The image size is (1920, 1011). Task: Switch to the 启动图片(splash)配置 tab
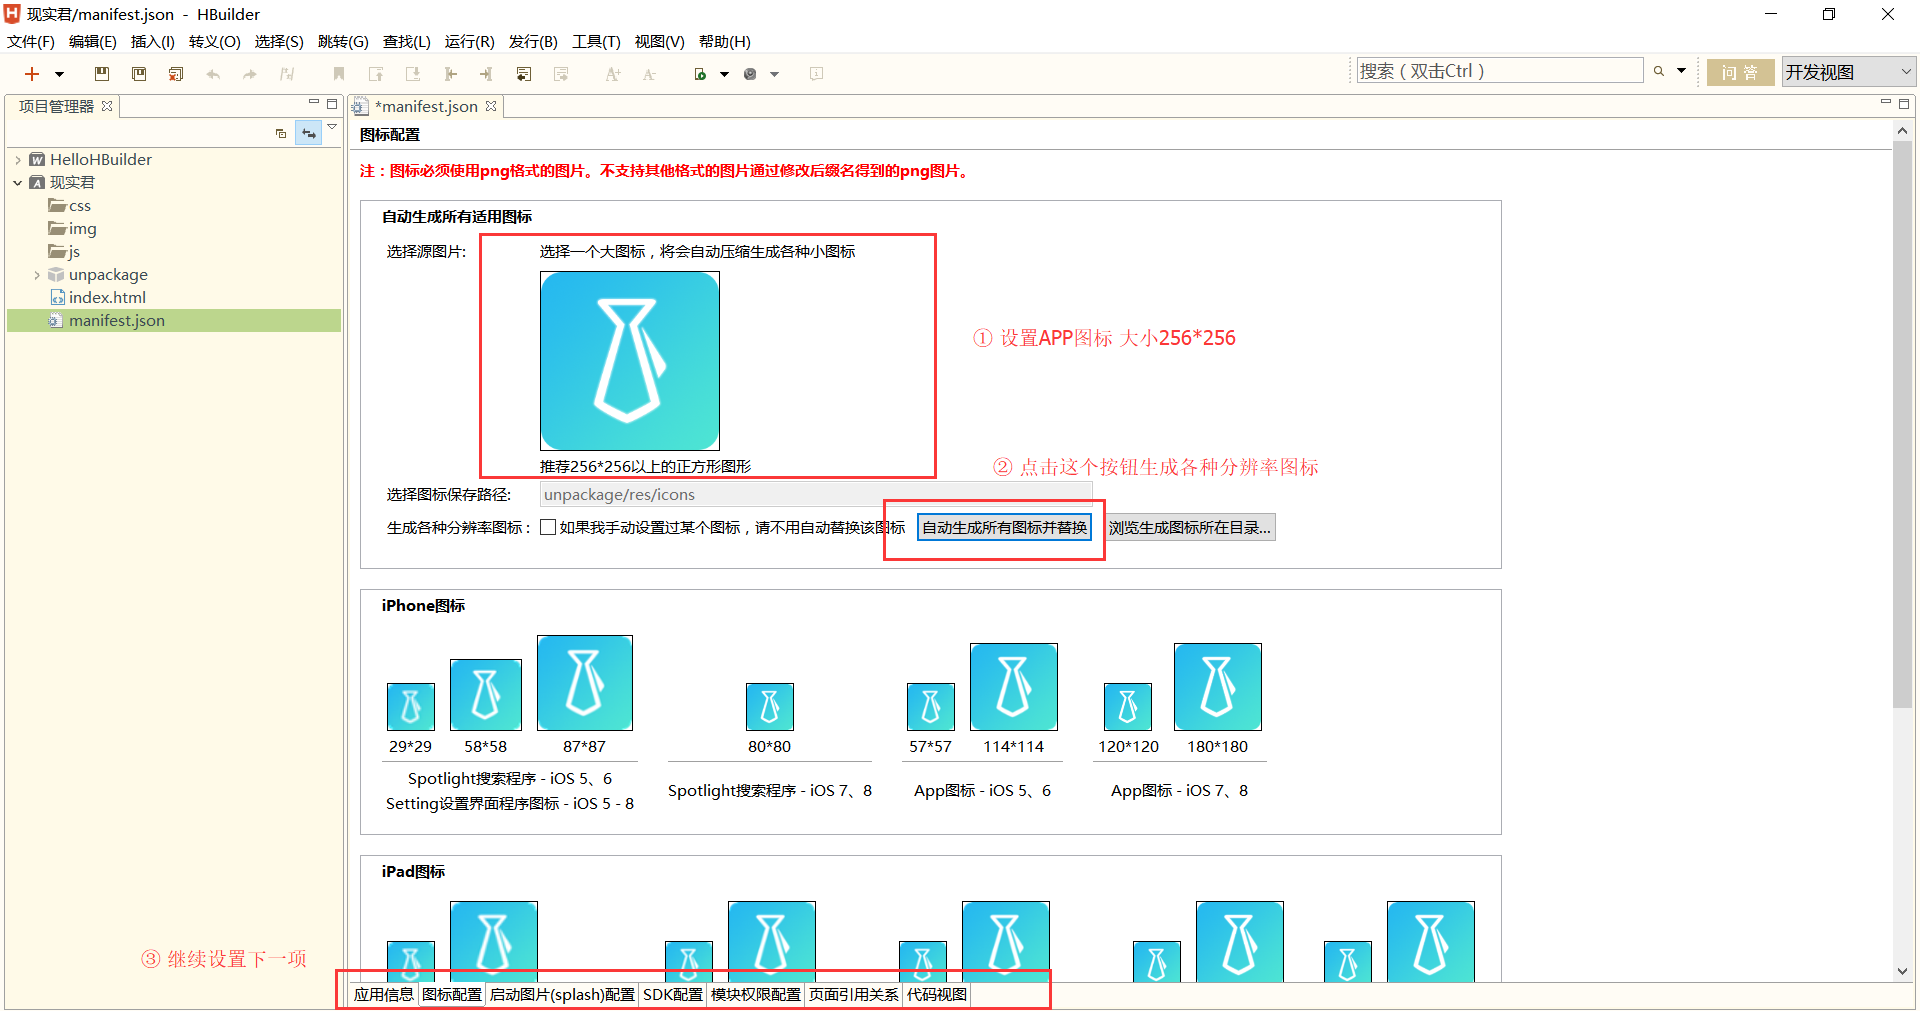(562, 994)
